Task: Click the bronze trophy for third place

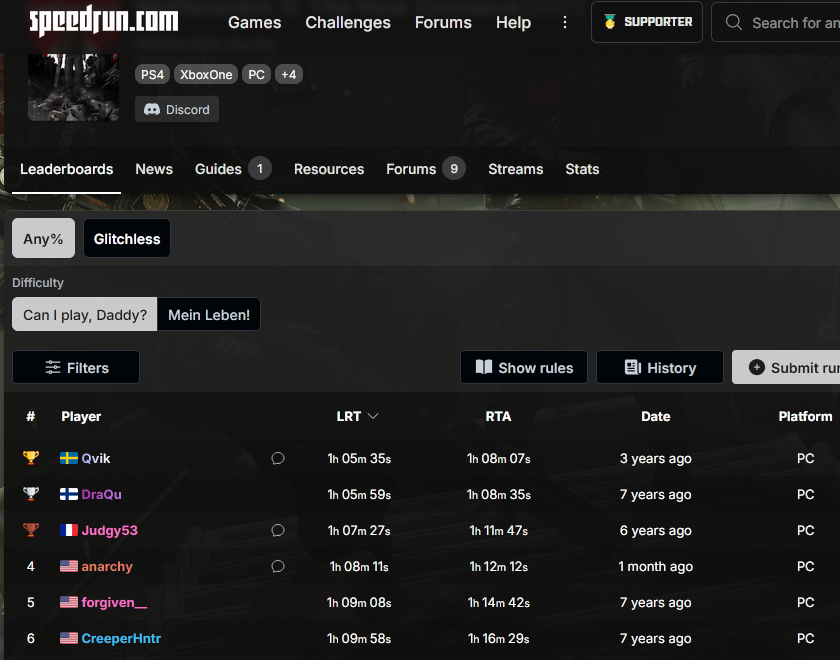Action: [31, 530]
